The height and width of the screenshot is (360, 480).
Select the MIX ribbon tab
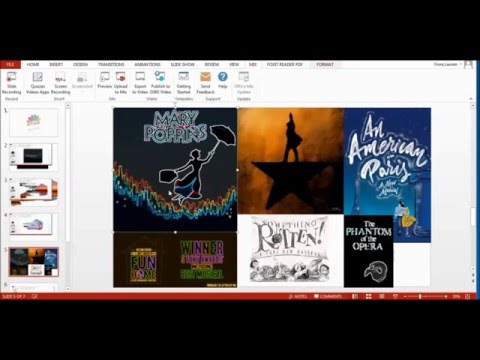253,64
